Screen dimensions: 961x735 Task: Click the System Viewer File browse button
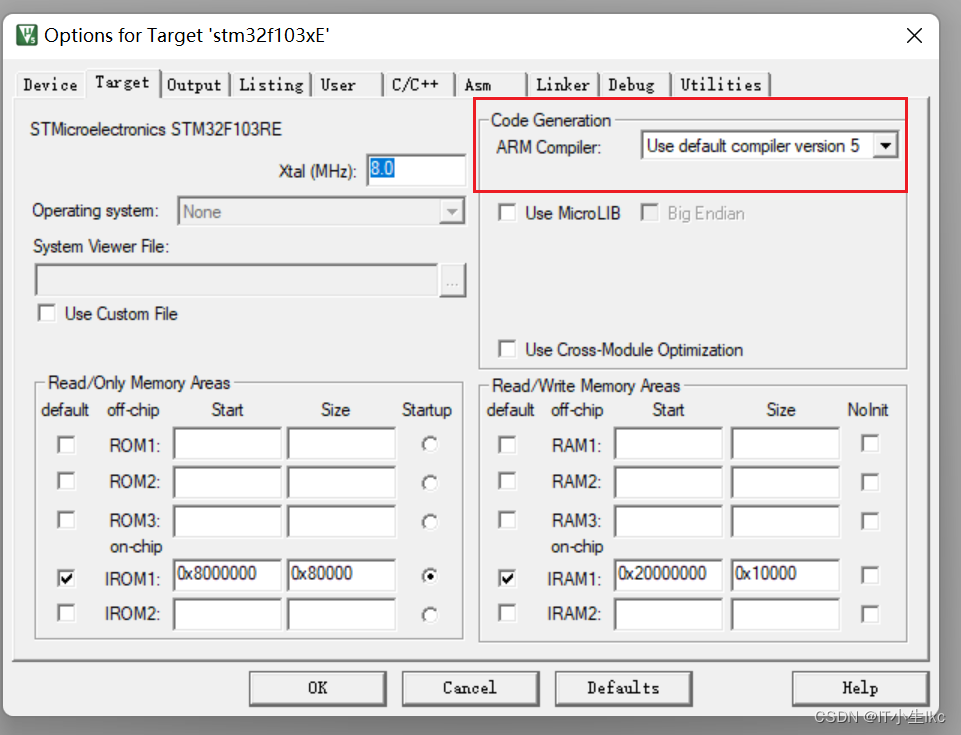(452, 280)
